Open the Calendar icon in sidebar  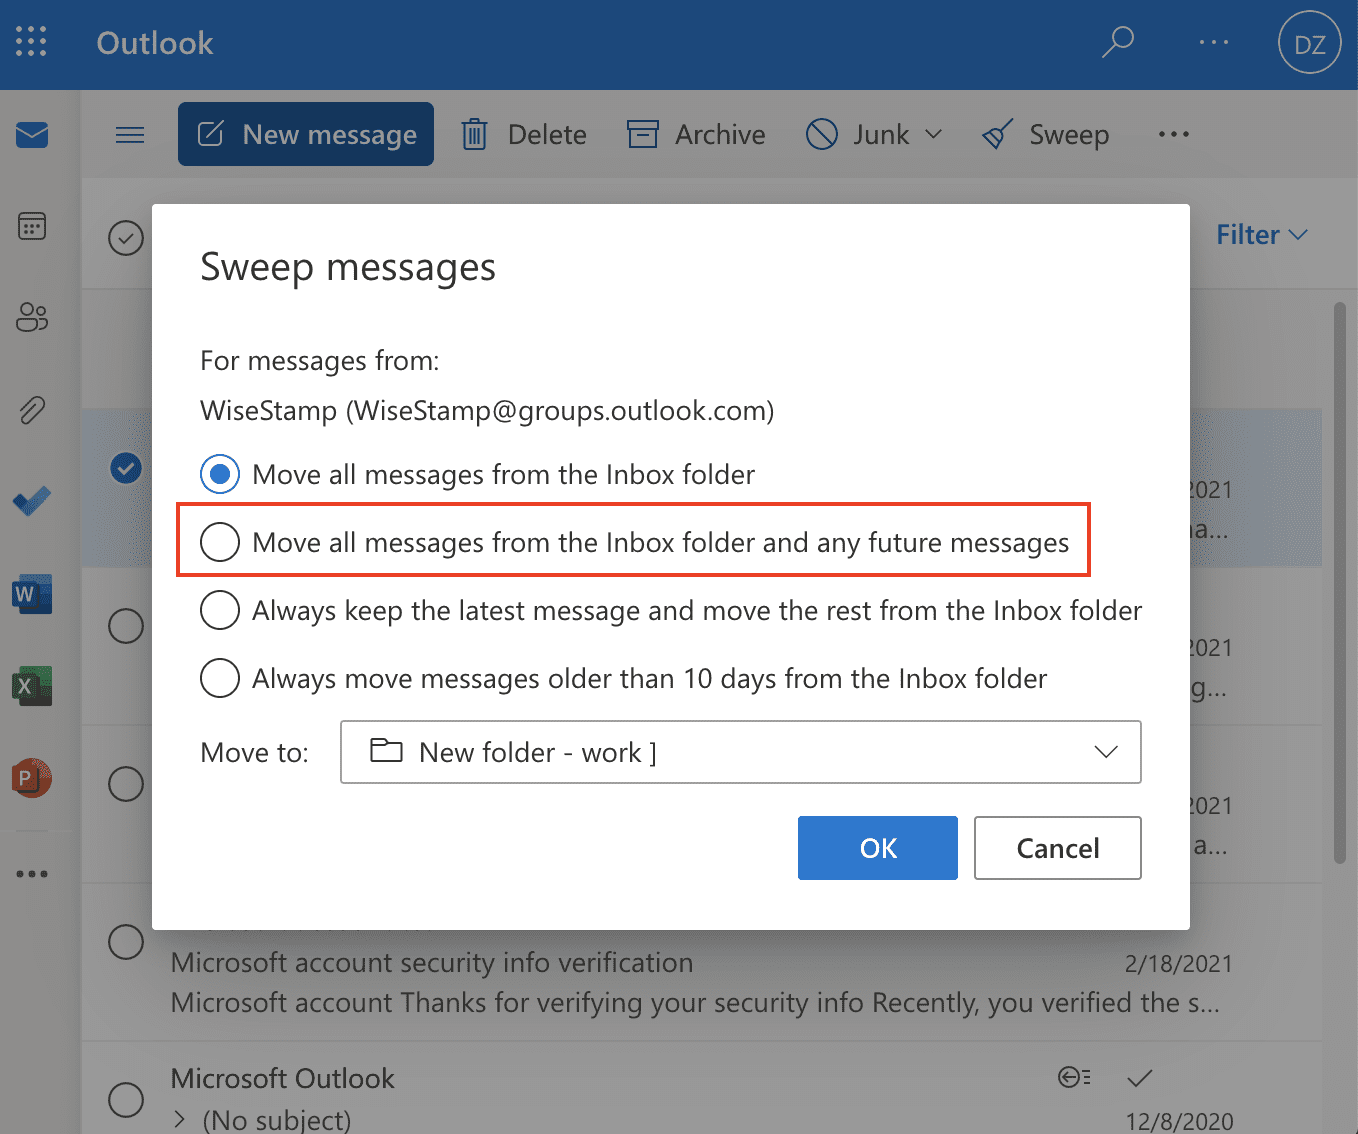tap(32, 227)
